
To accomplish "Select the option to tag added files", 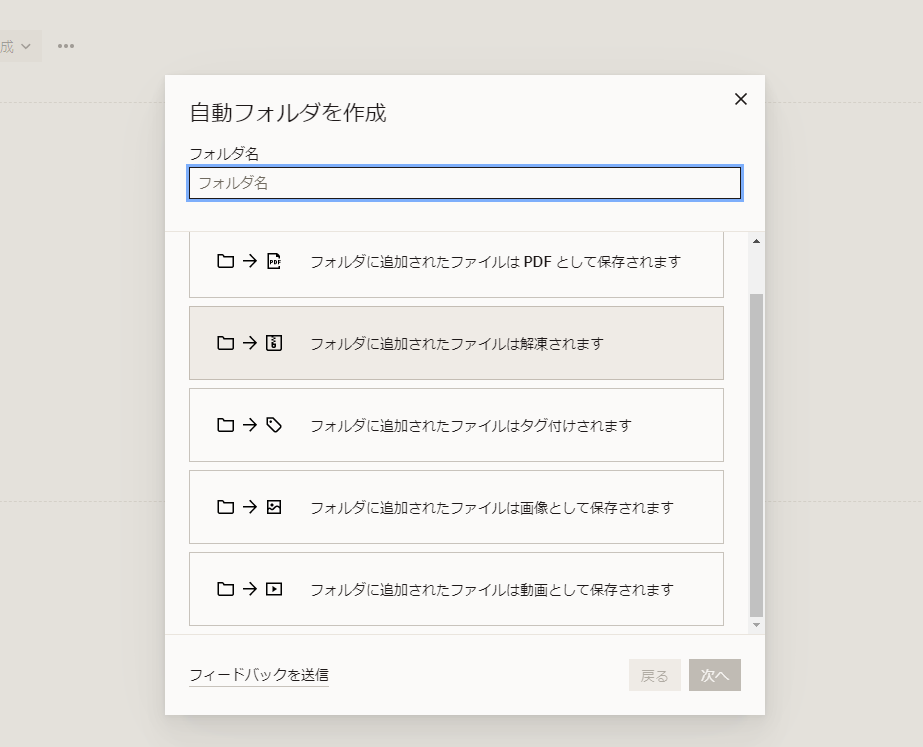I will tap(456, 425).
